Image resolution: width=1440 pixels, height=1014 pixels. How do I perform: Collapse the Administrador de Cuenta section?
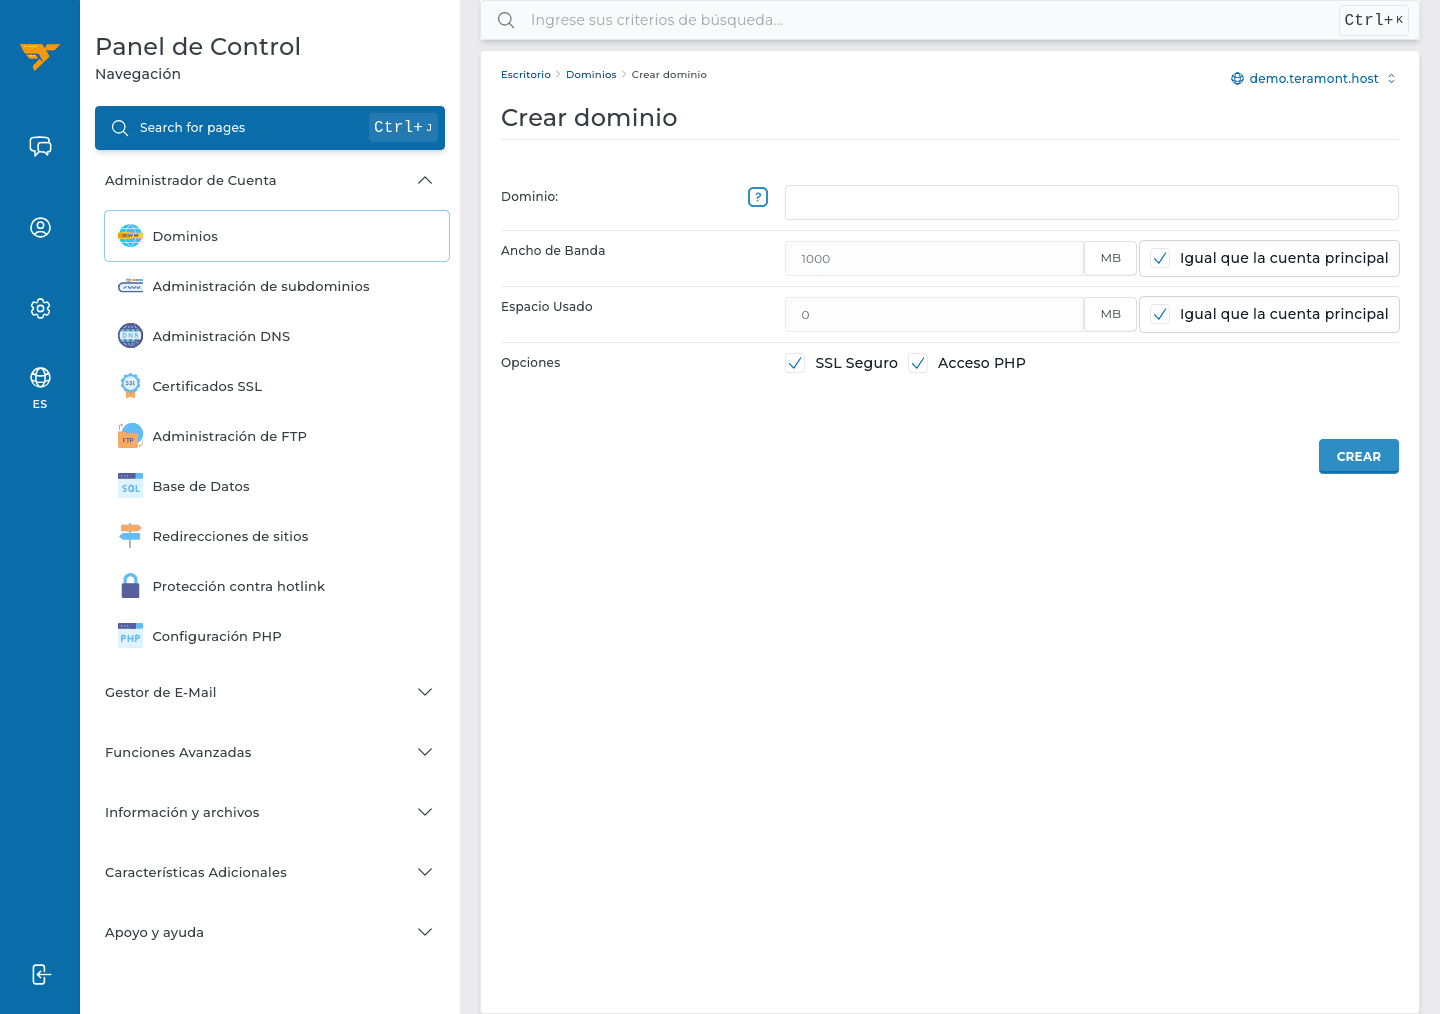(x=270, y=180)
